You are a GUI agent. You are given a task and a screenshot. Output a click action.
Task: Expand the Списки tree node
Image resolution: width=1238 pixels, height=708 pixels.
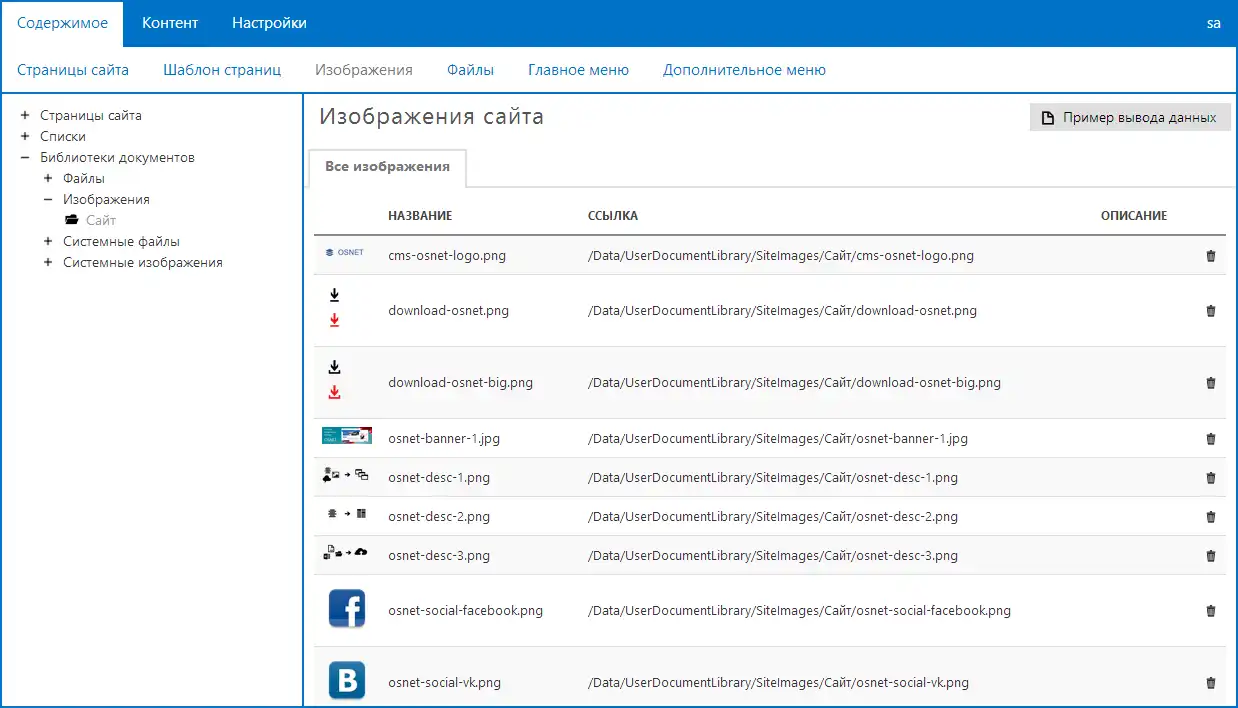[25, 136]
